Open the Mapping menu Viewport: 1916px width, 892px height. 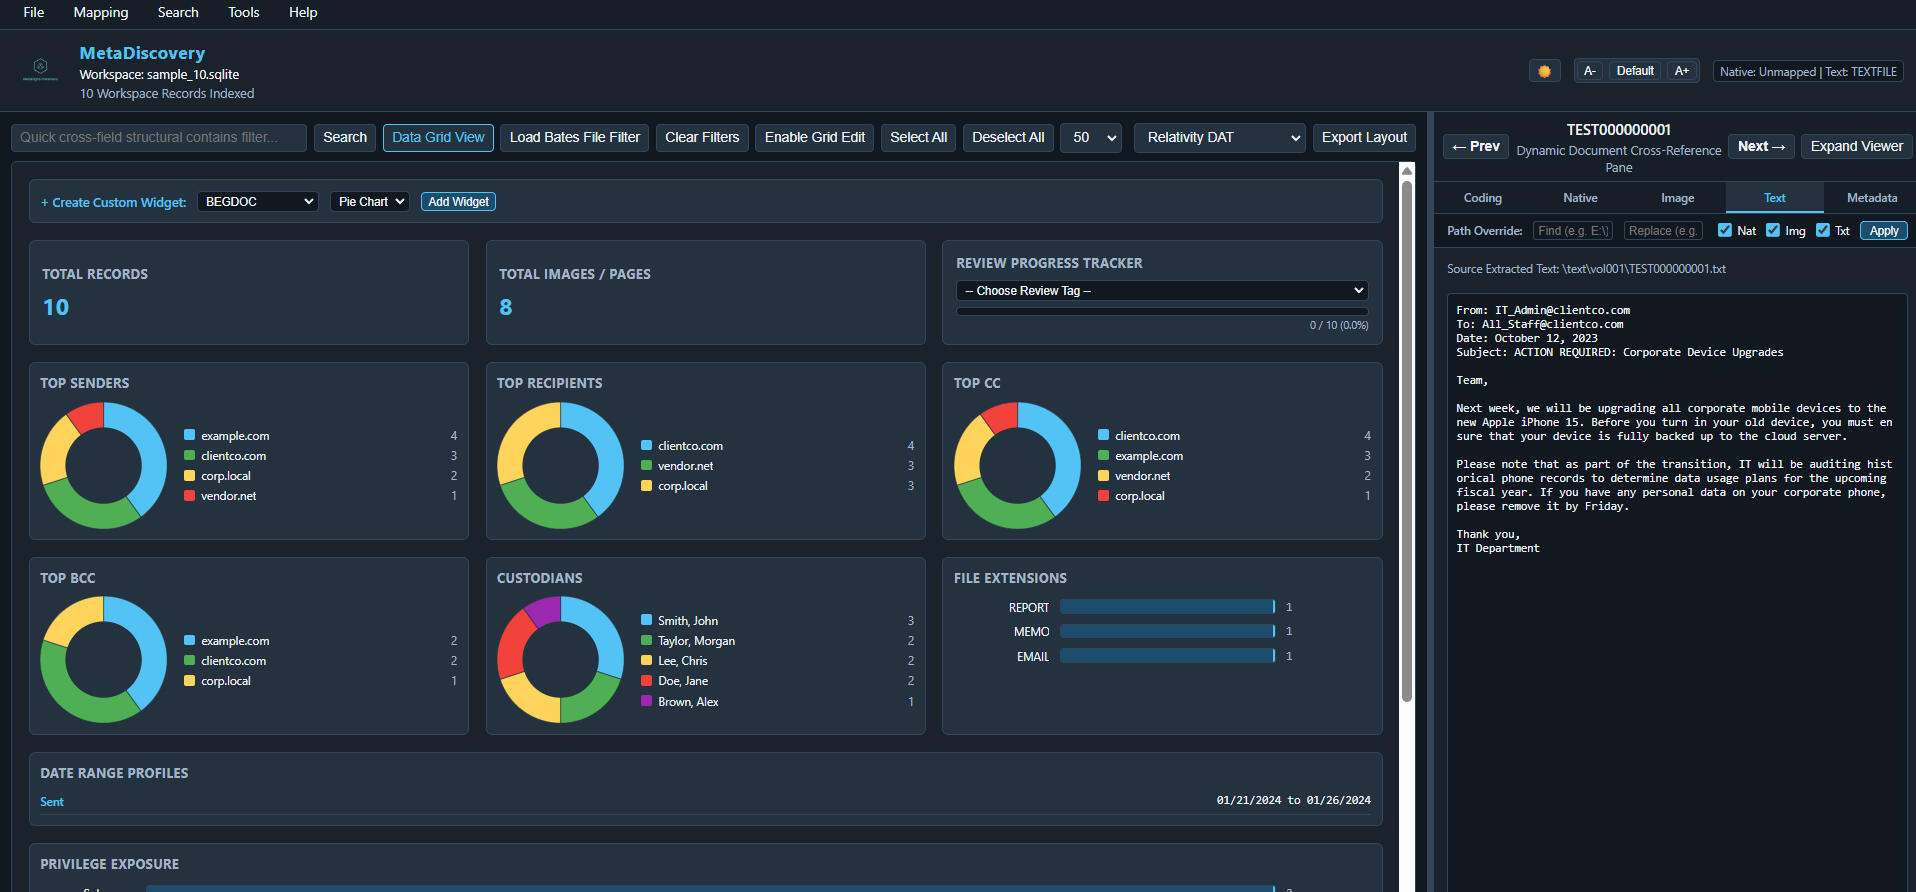pyautogui.click(x=101, y=13)
